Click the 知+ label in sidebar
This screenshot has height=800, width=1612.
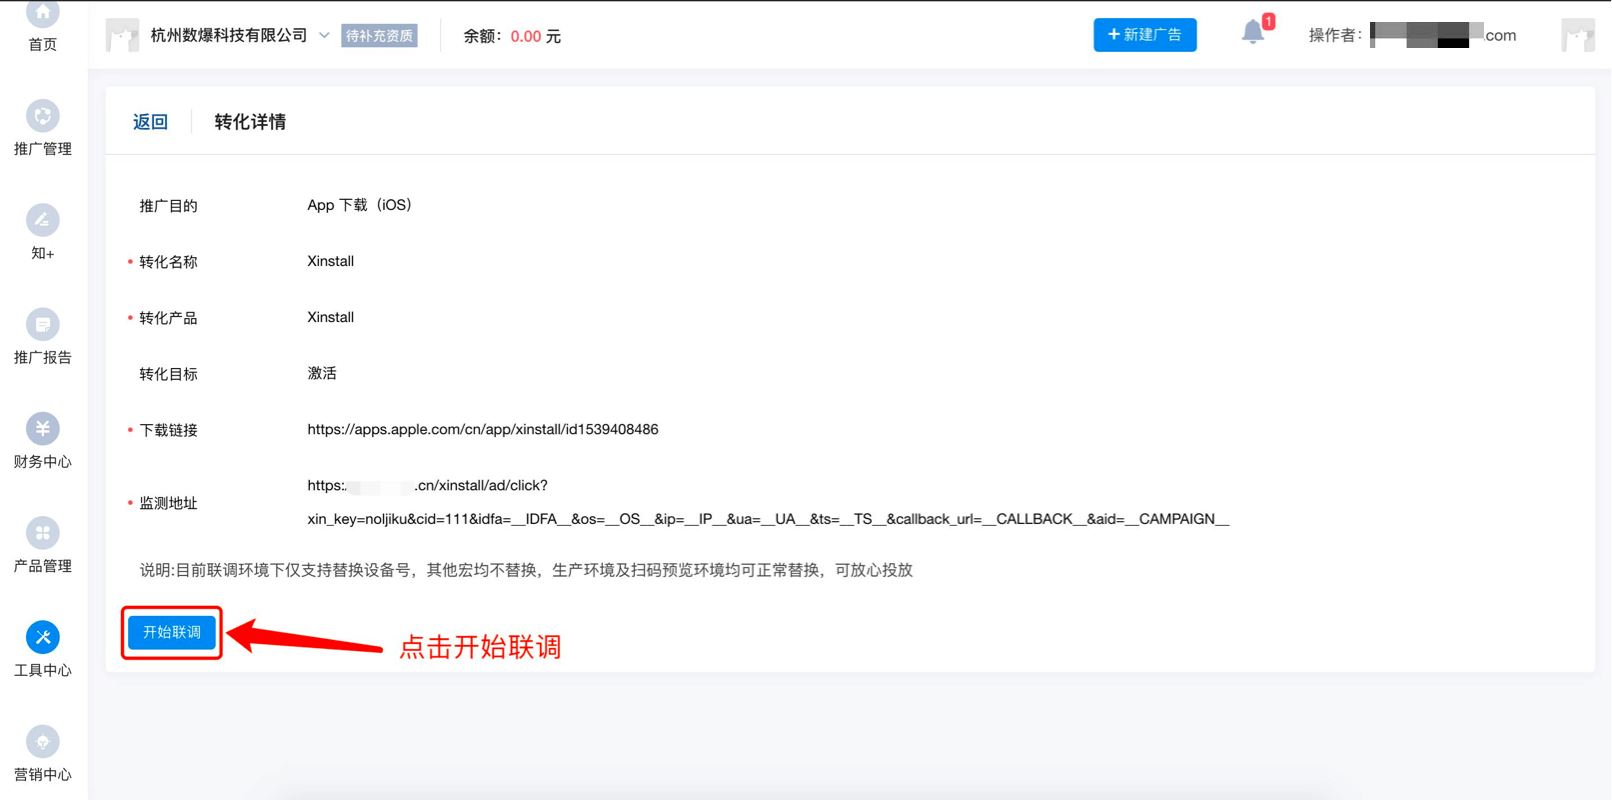click(42, 253)
